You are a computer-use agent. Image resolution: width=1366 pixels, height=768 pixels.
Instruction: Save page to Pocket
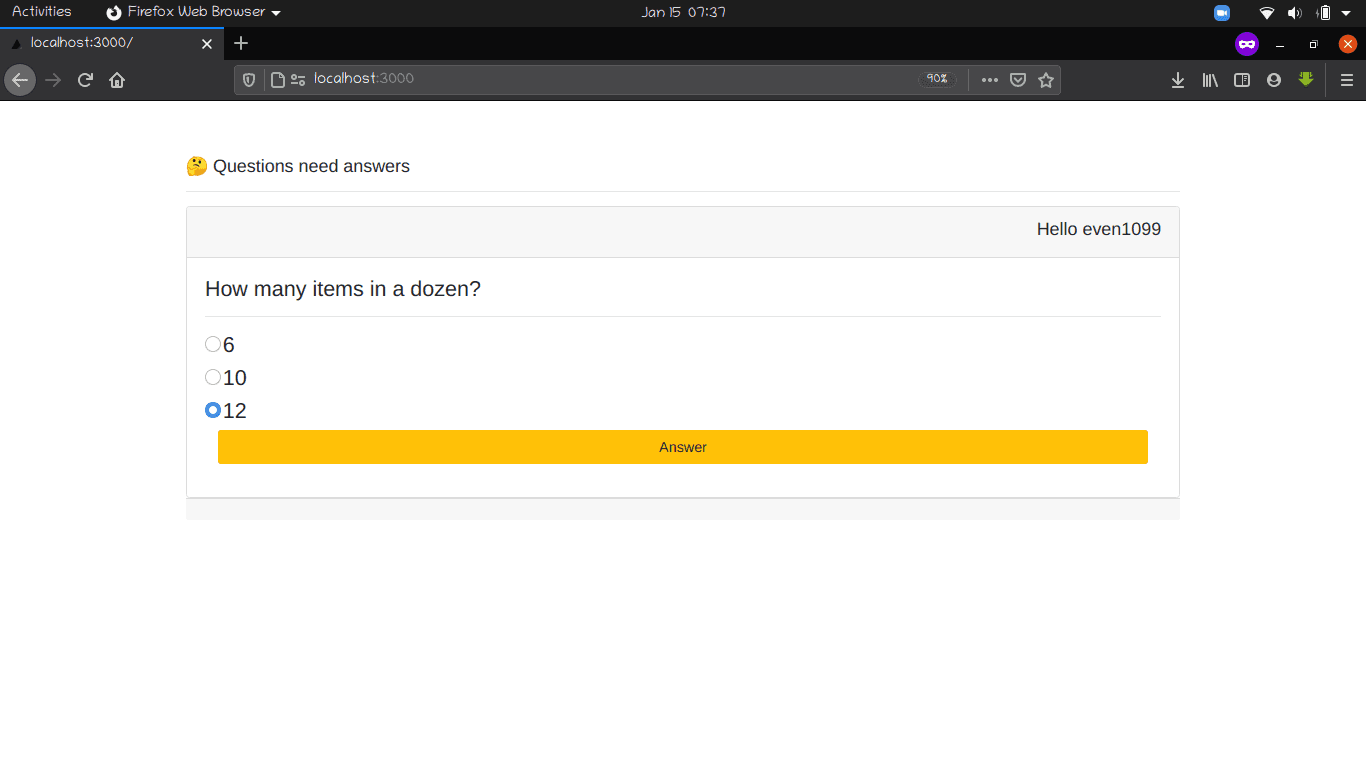[x=1018, y=80]
